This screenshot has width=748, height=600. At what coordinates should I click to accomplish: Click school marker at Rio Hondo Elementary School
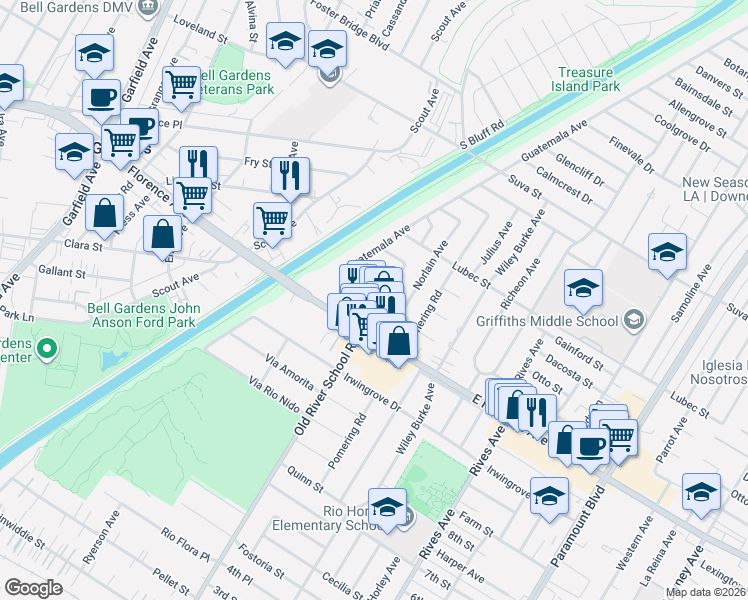point(387,508)
